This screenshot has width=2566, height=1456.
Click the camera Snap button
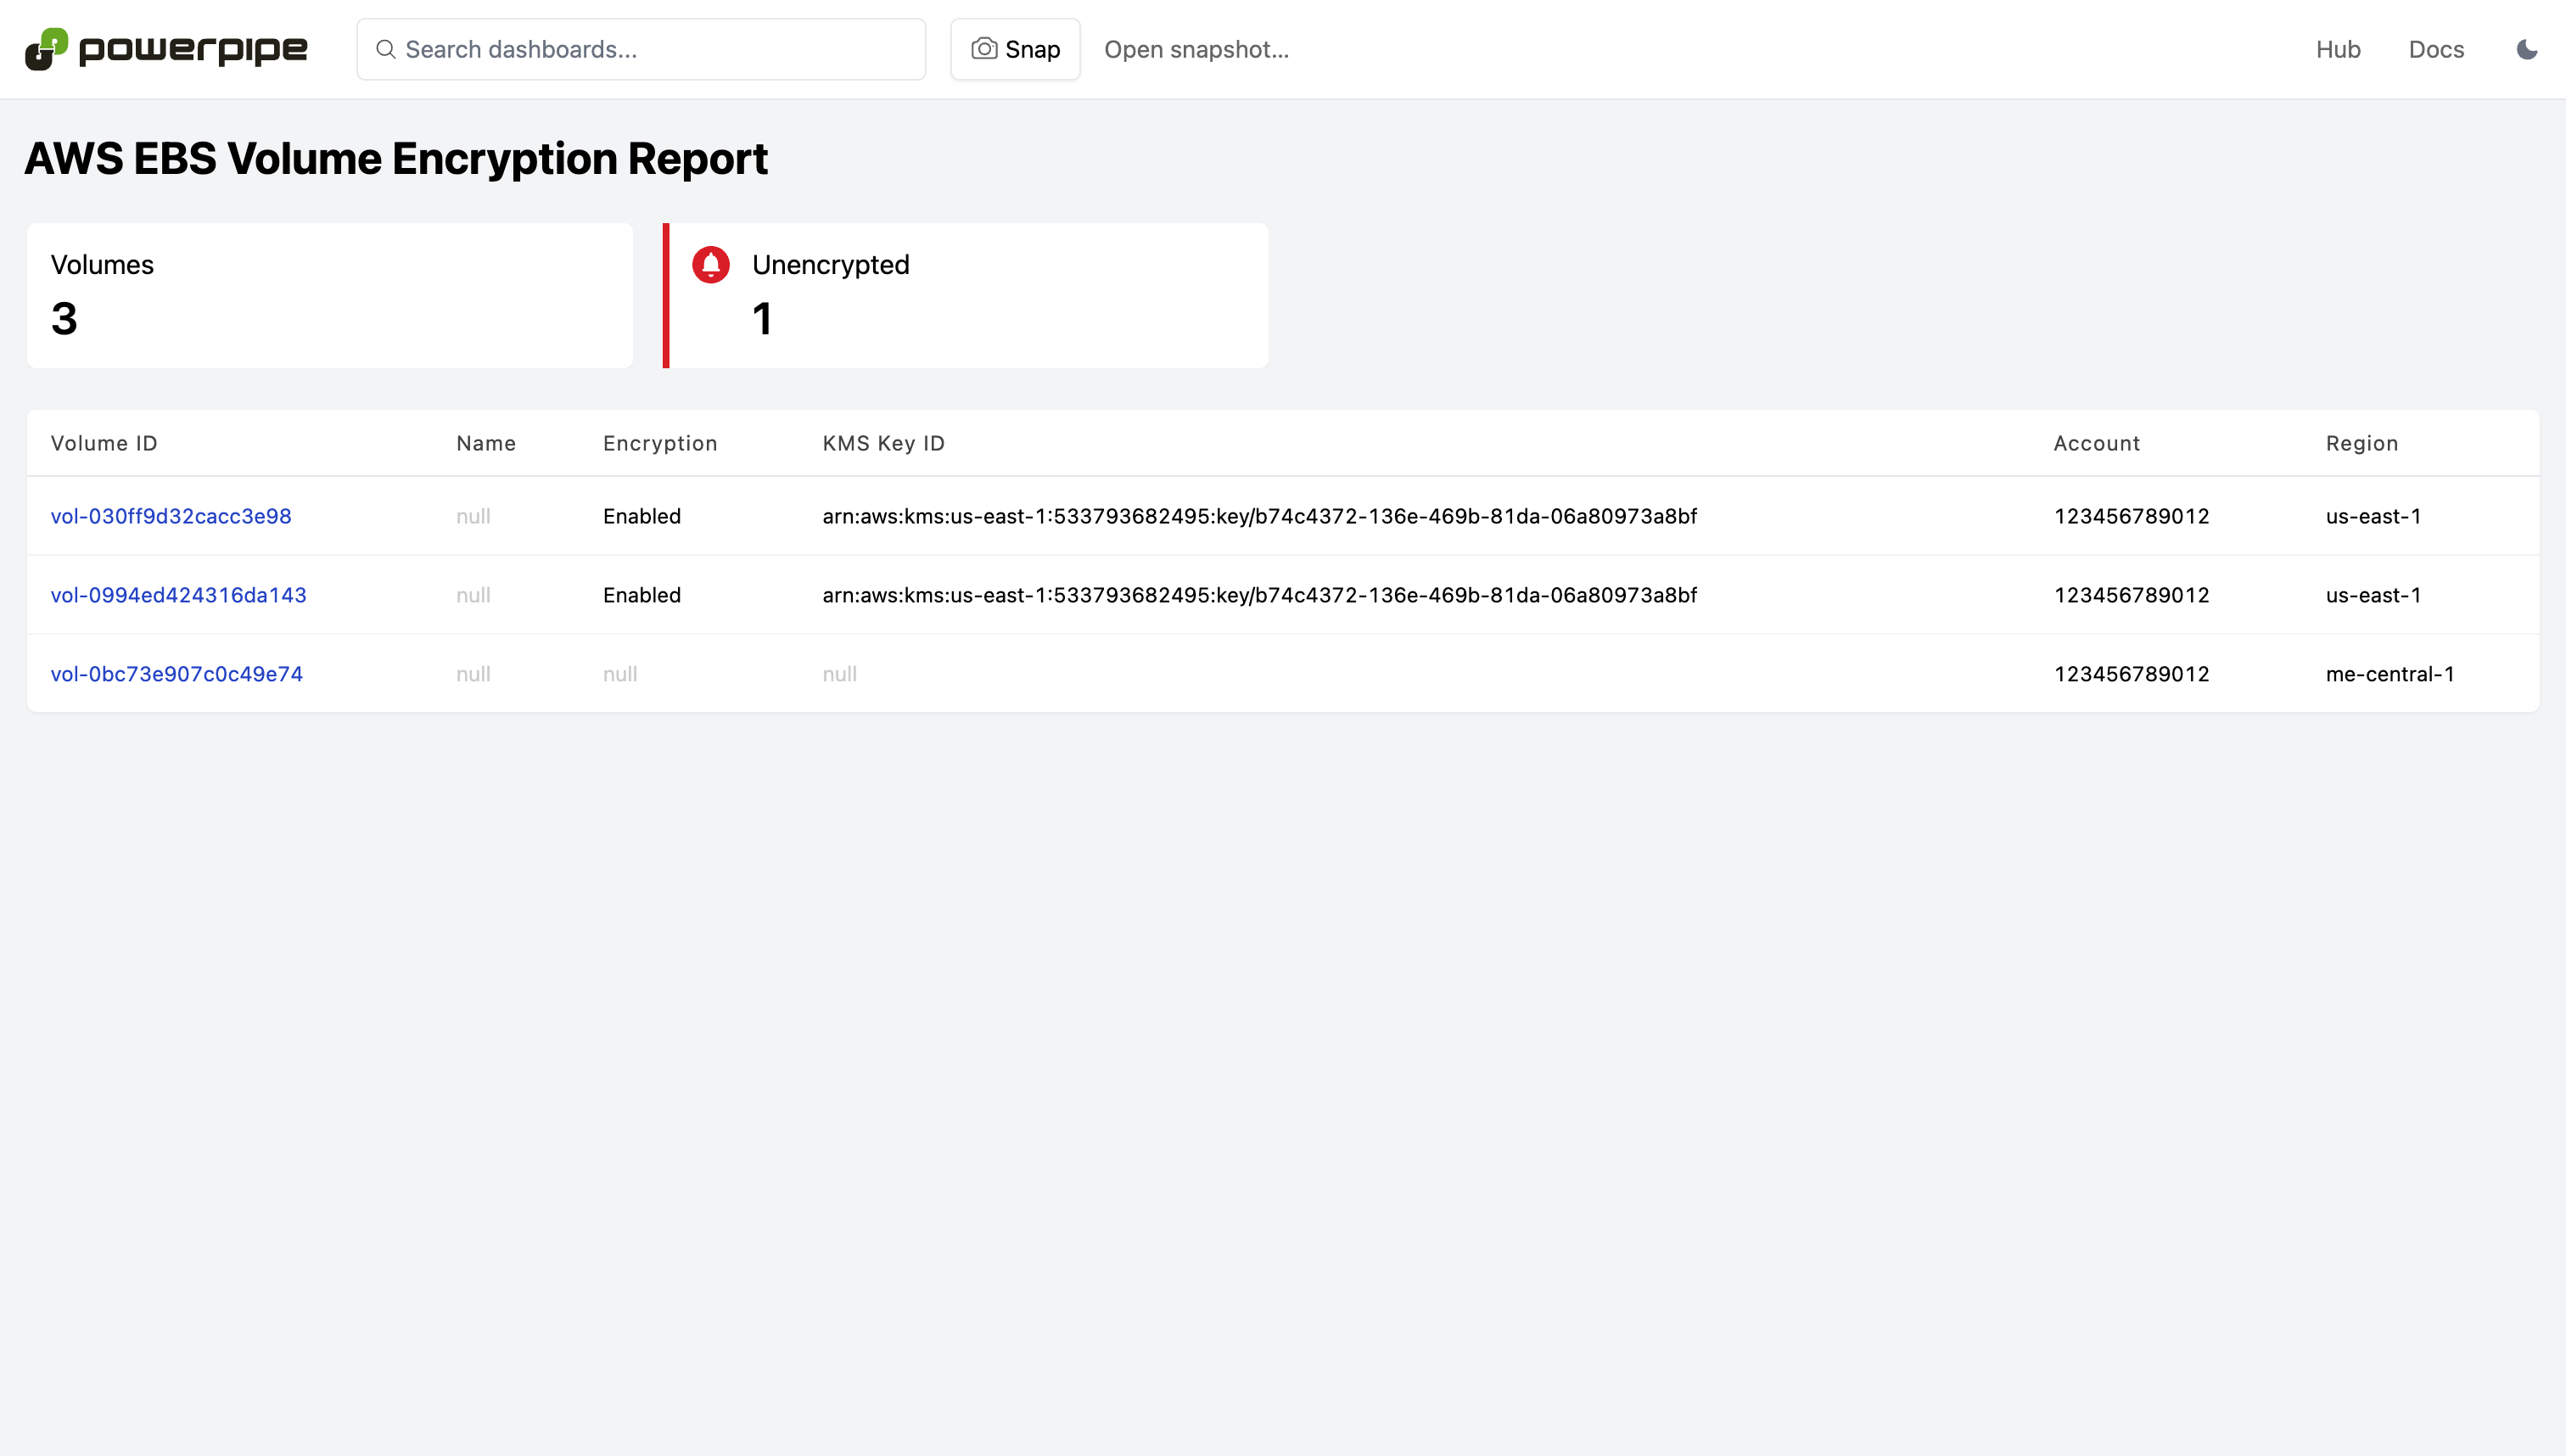click(1015, 49)
